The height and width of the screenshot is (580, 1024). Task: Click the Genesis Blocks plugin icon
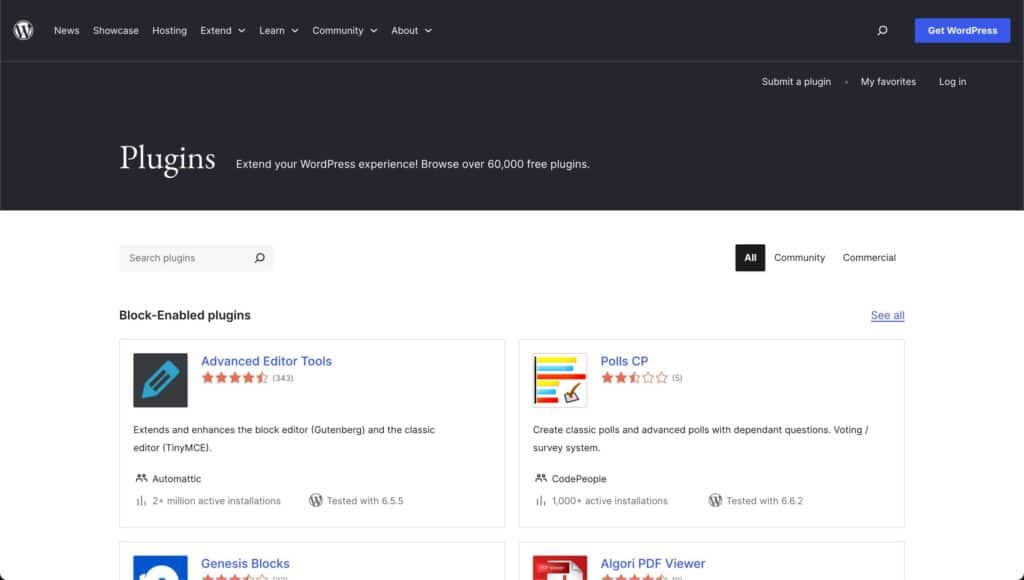[x=160, y=567]
